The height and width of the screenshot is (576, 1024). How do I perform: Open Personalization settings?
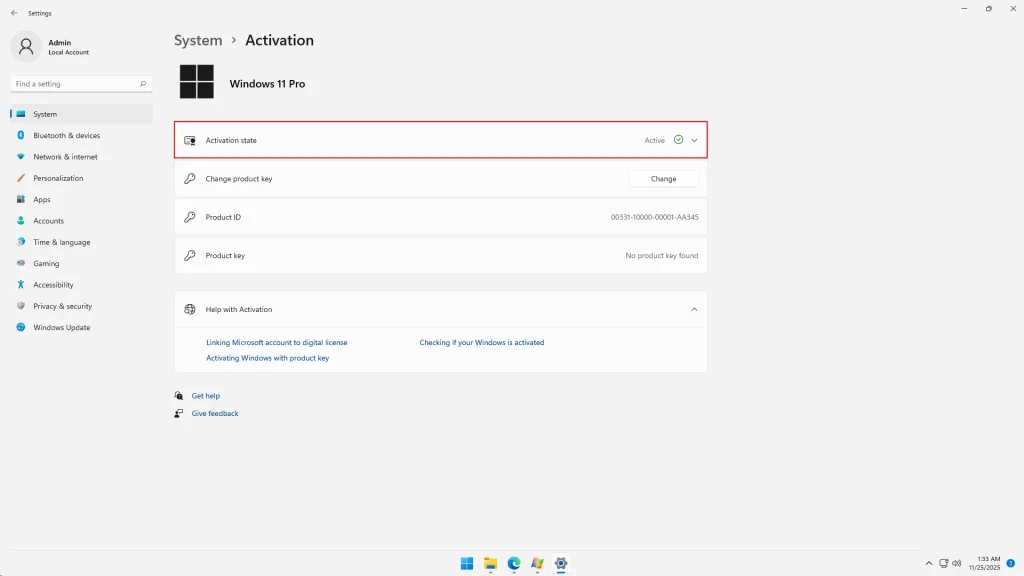[60, 177]
